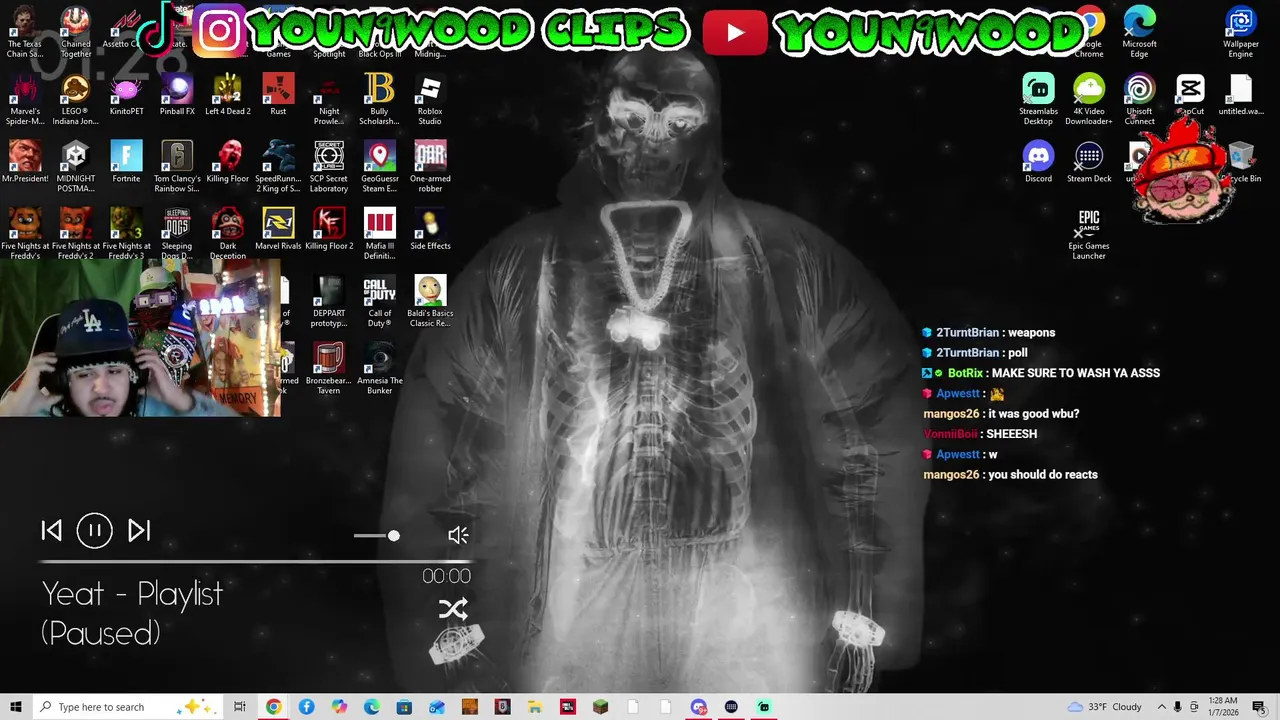
Task: Launch the Discord desktop shortcut
Action: pos(1038,162)
